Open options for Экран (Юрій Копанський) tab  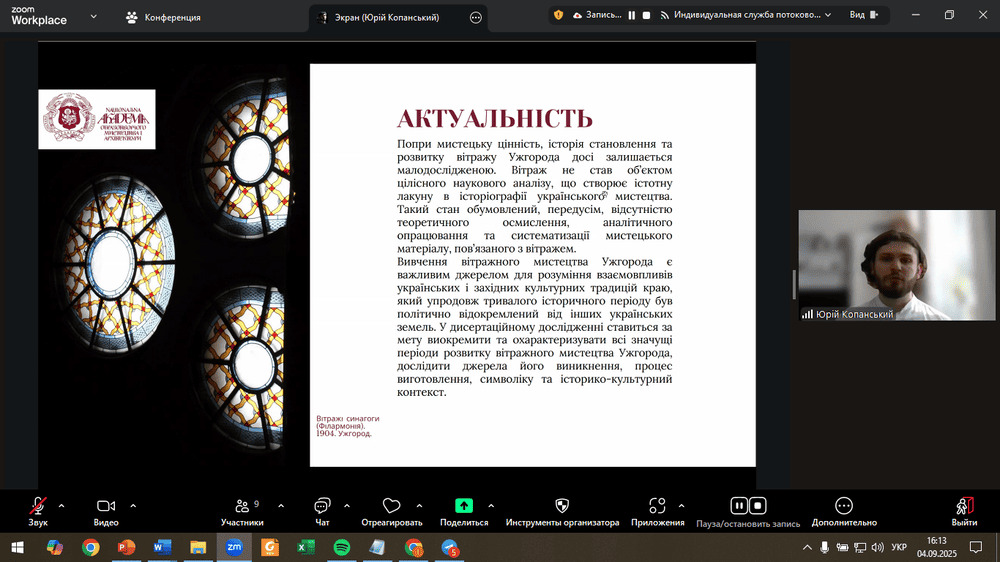click(475, 17)
